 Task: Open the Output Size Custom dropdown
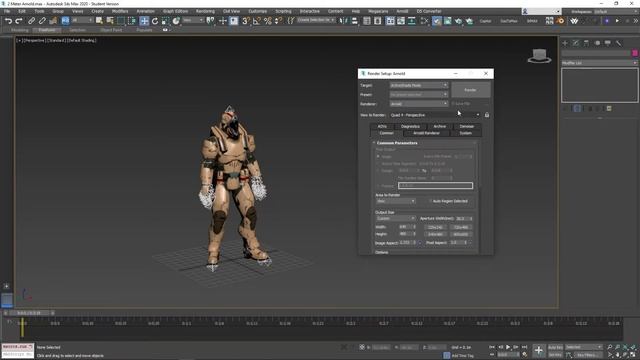pos(396,219)
